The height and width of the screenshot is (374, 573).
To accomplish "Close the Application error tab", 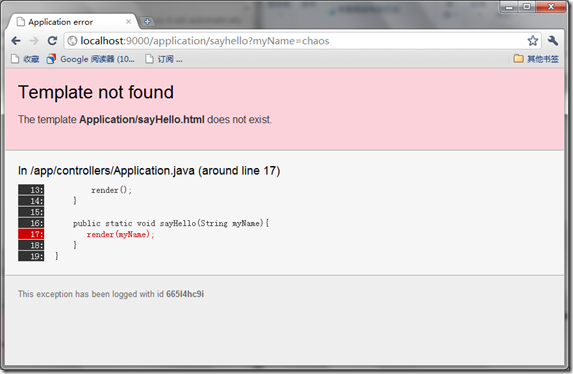I will click(128, 22).
